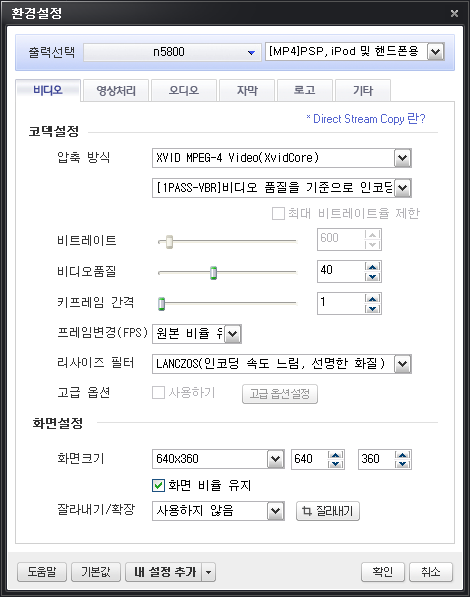
Task: Reset settings with 기본값 button
Action: pyautogui.click(x=96, y=572)
